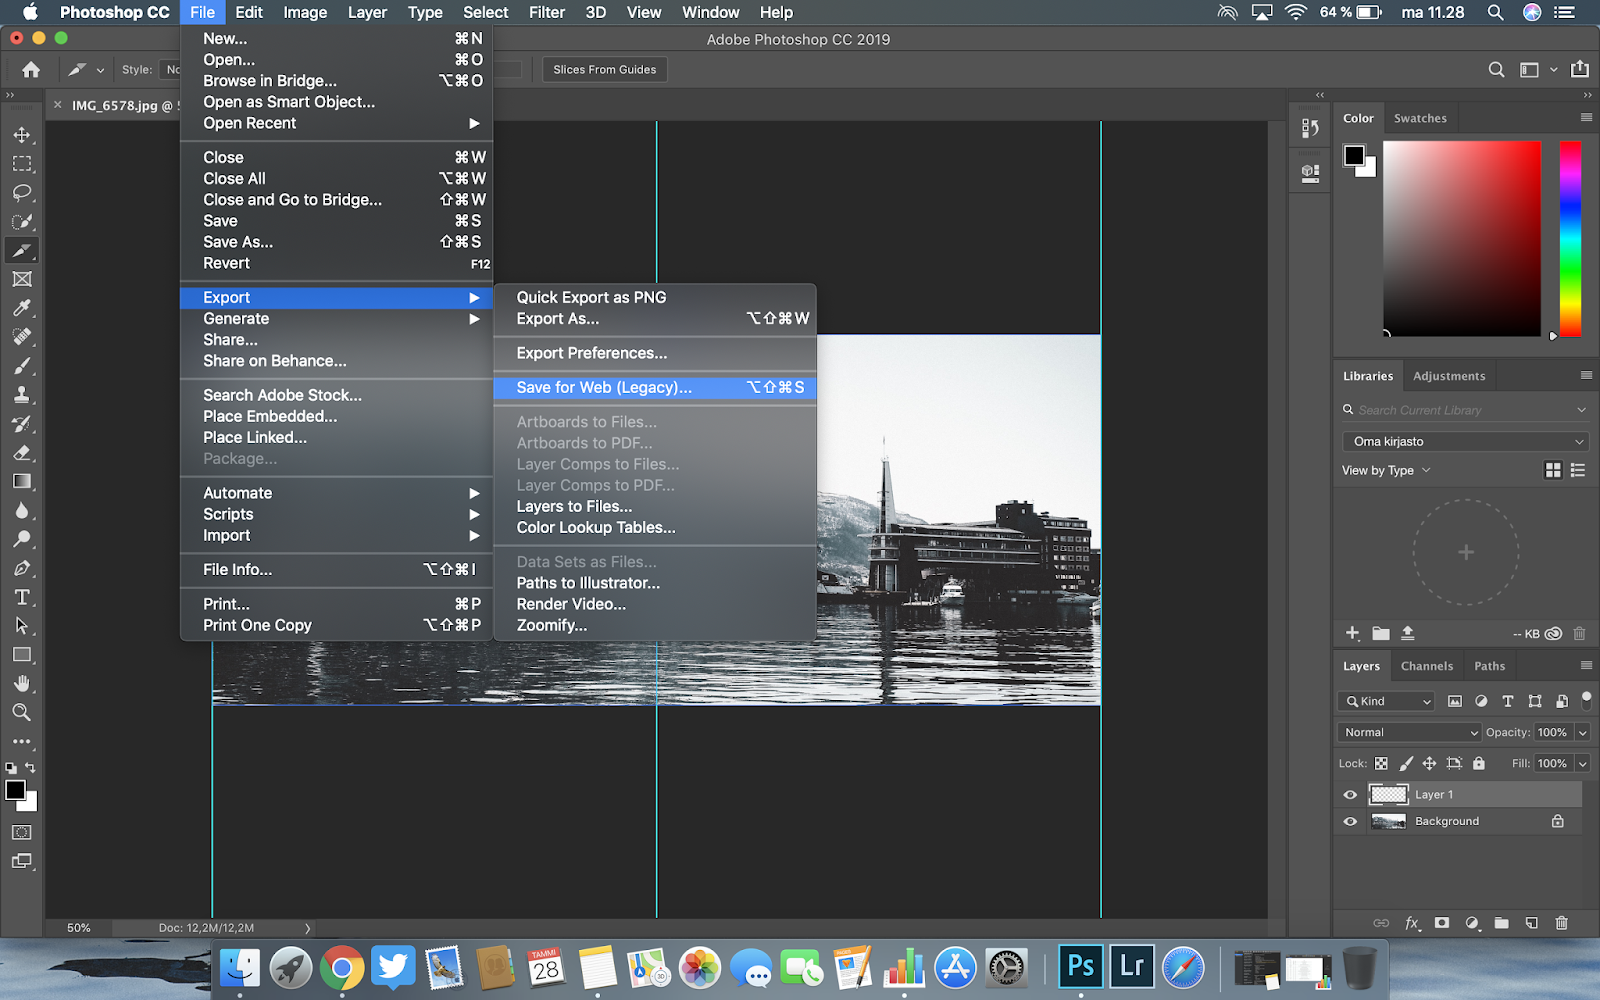Viewport: 1600px width, 1000px height.
Task: Select the Move tool
Action: click(22, 134)
